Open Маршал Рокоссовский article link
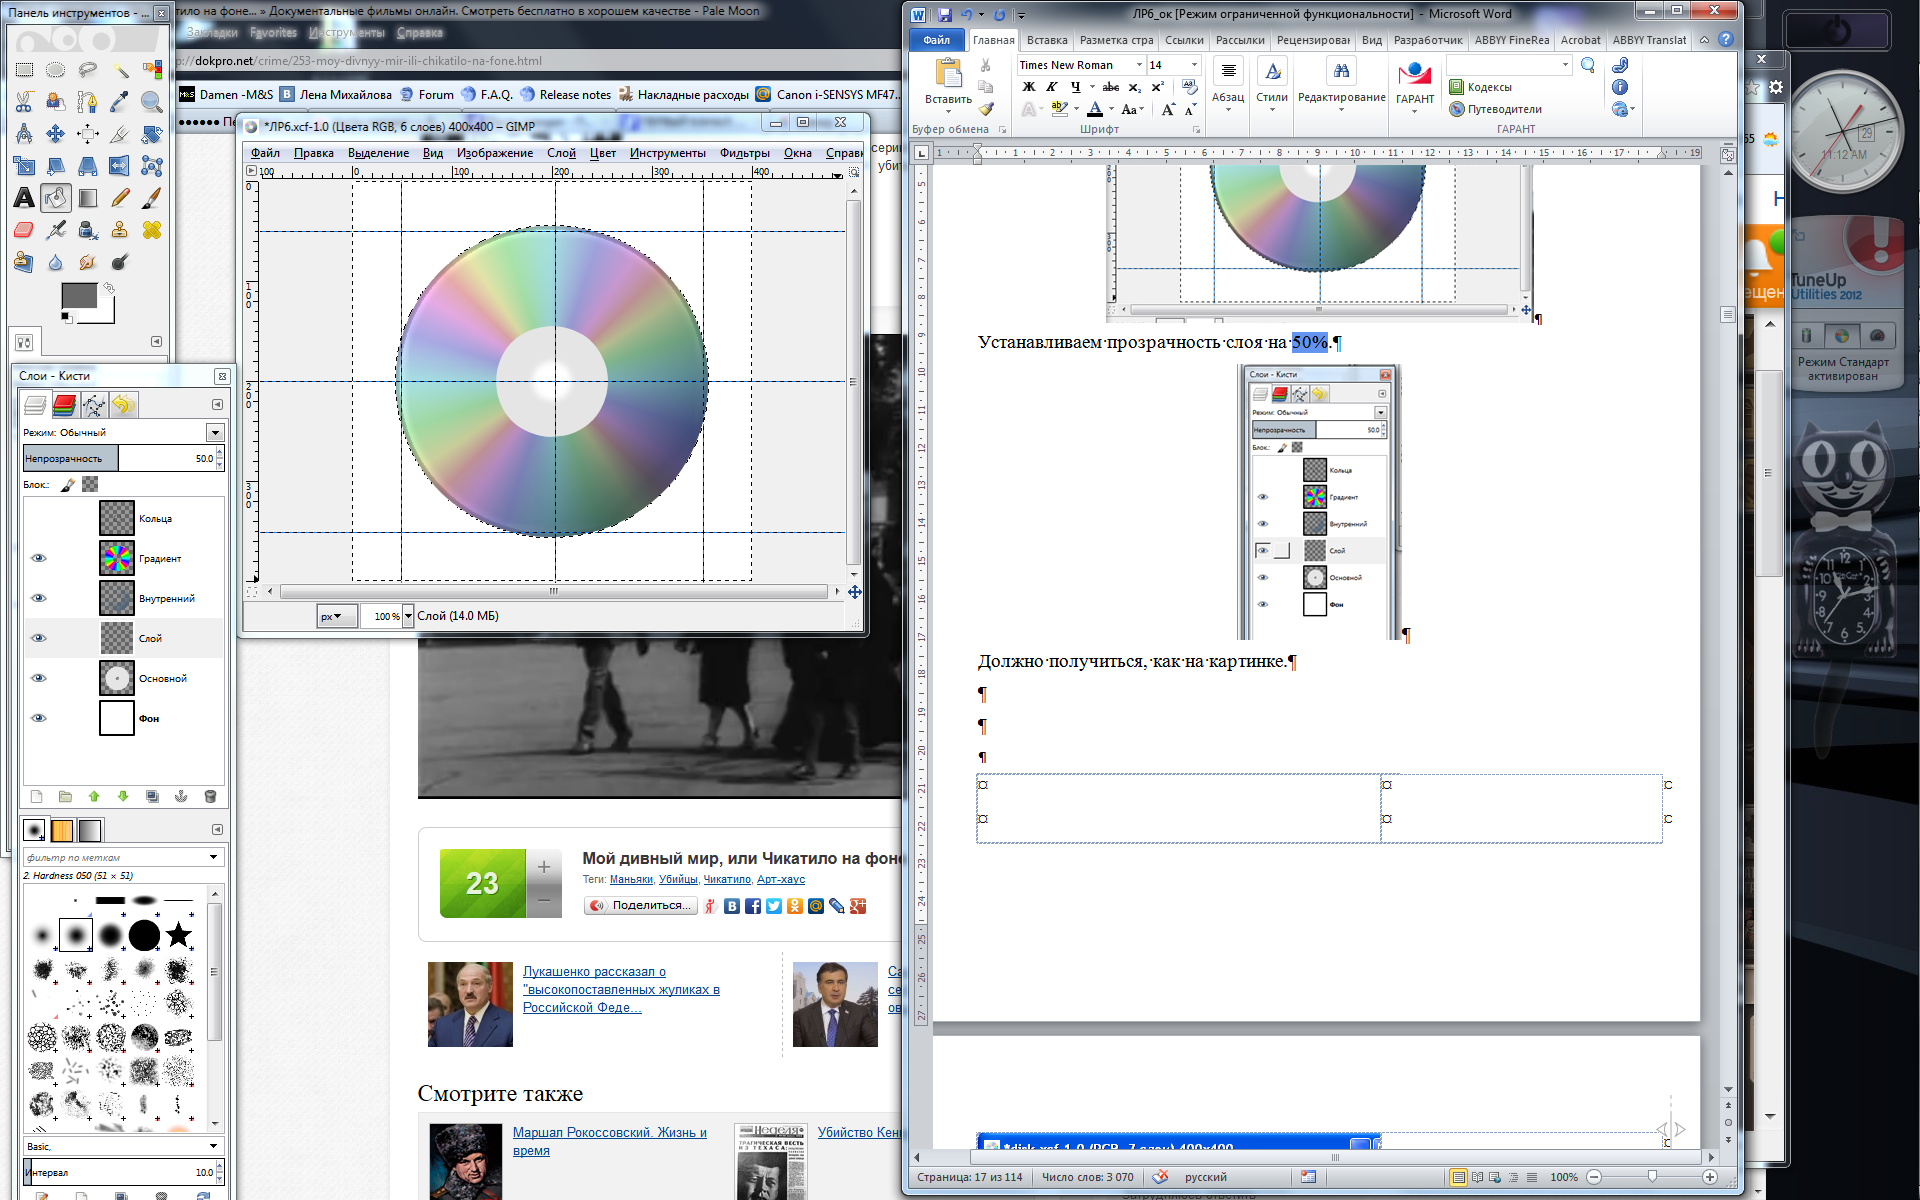 coord(610,1141)
